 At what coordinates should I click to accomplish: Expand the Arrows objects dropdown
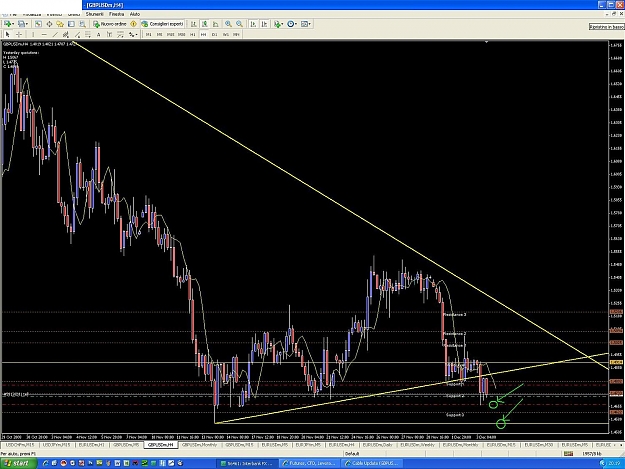(136, 34)
